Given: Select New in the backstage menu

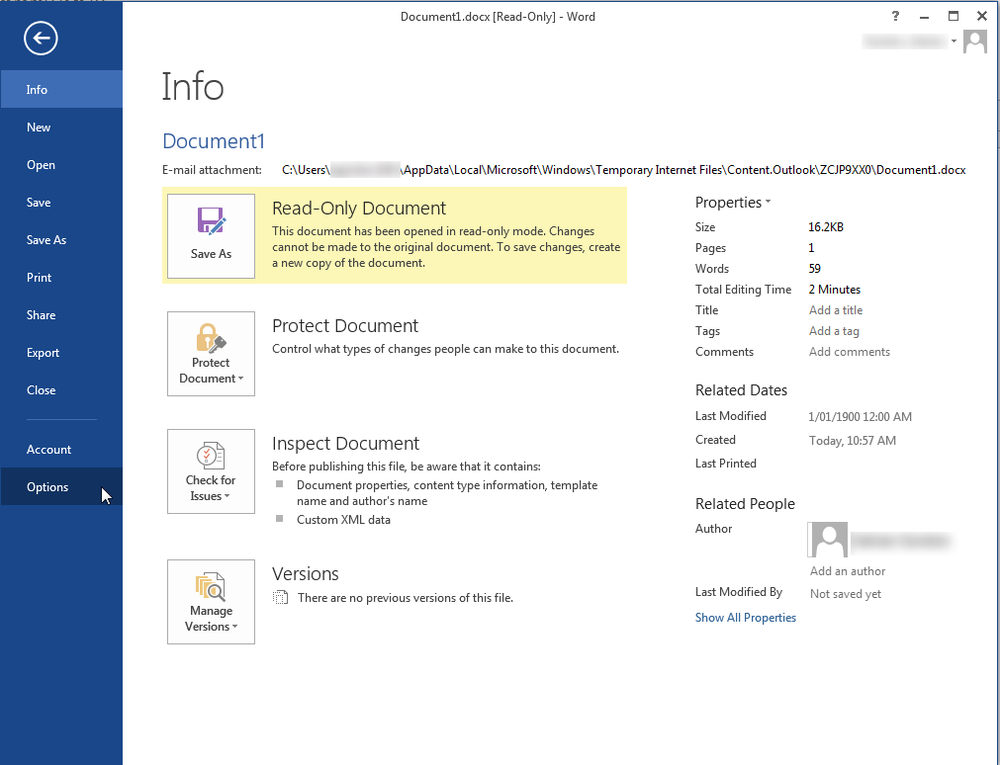Looking at the screenshot, I should coord(61,127).
